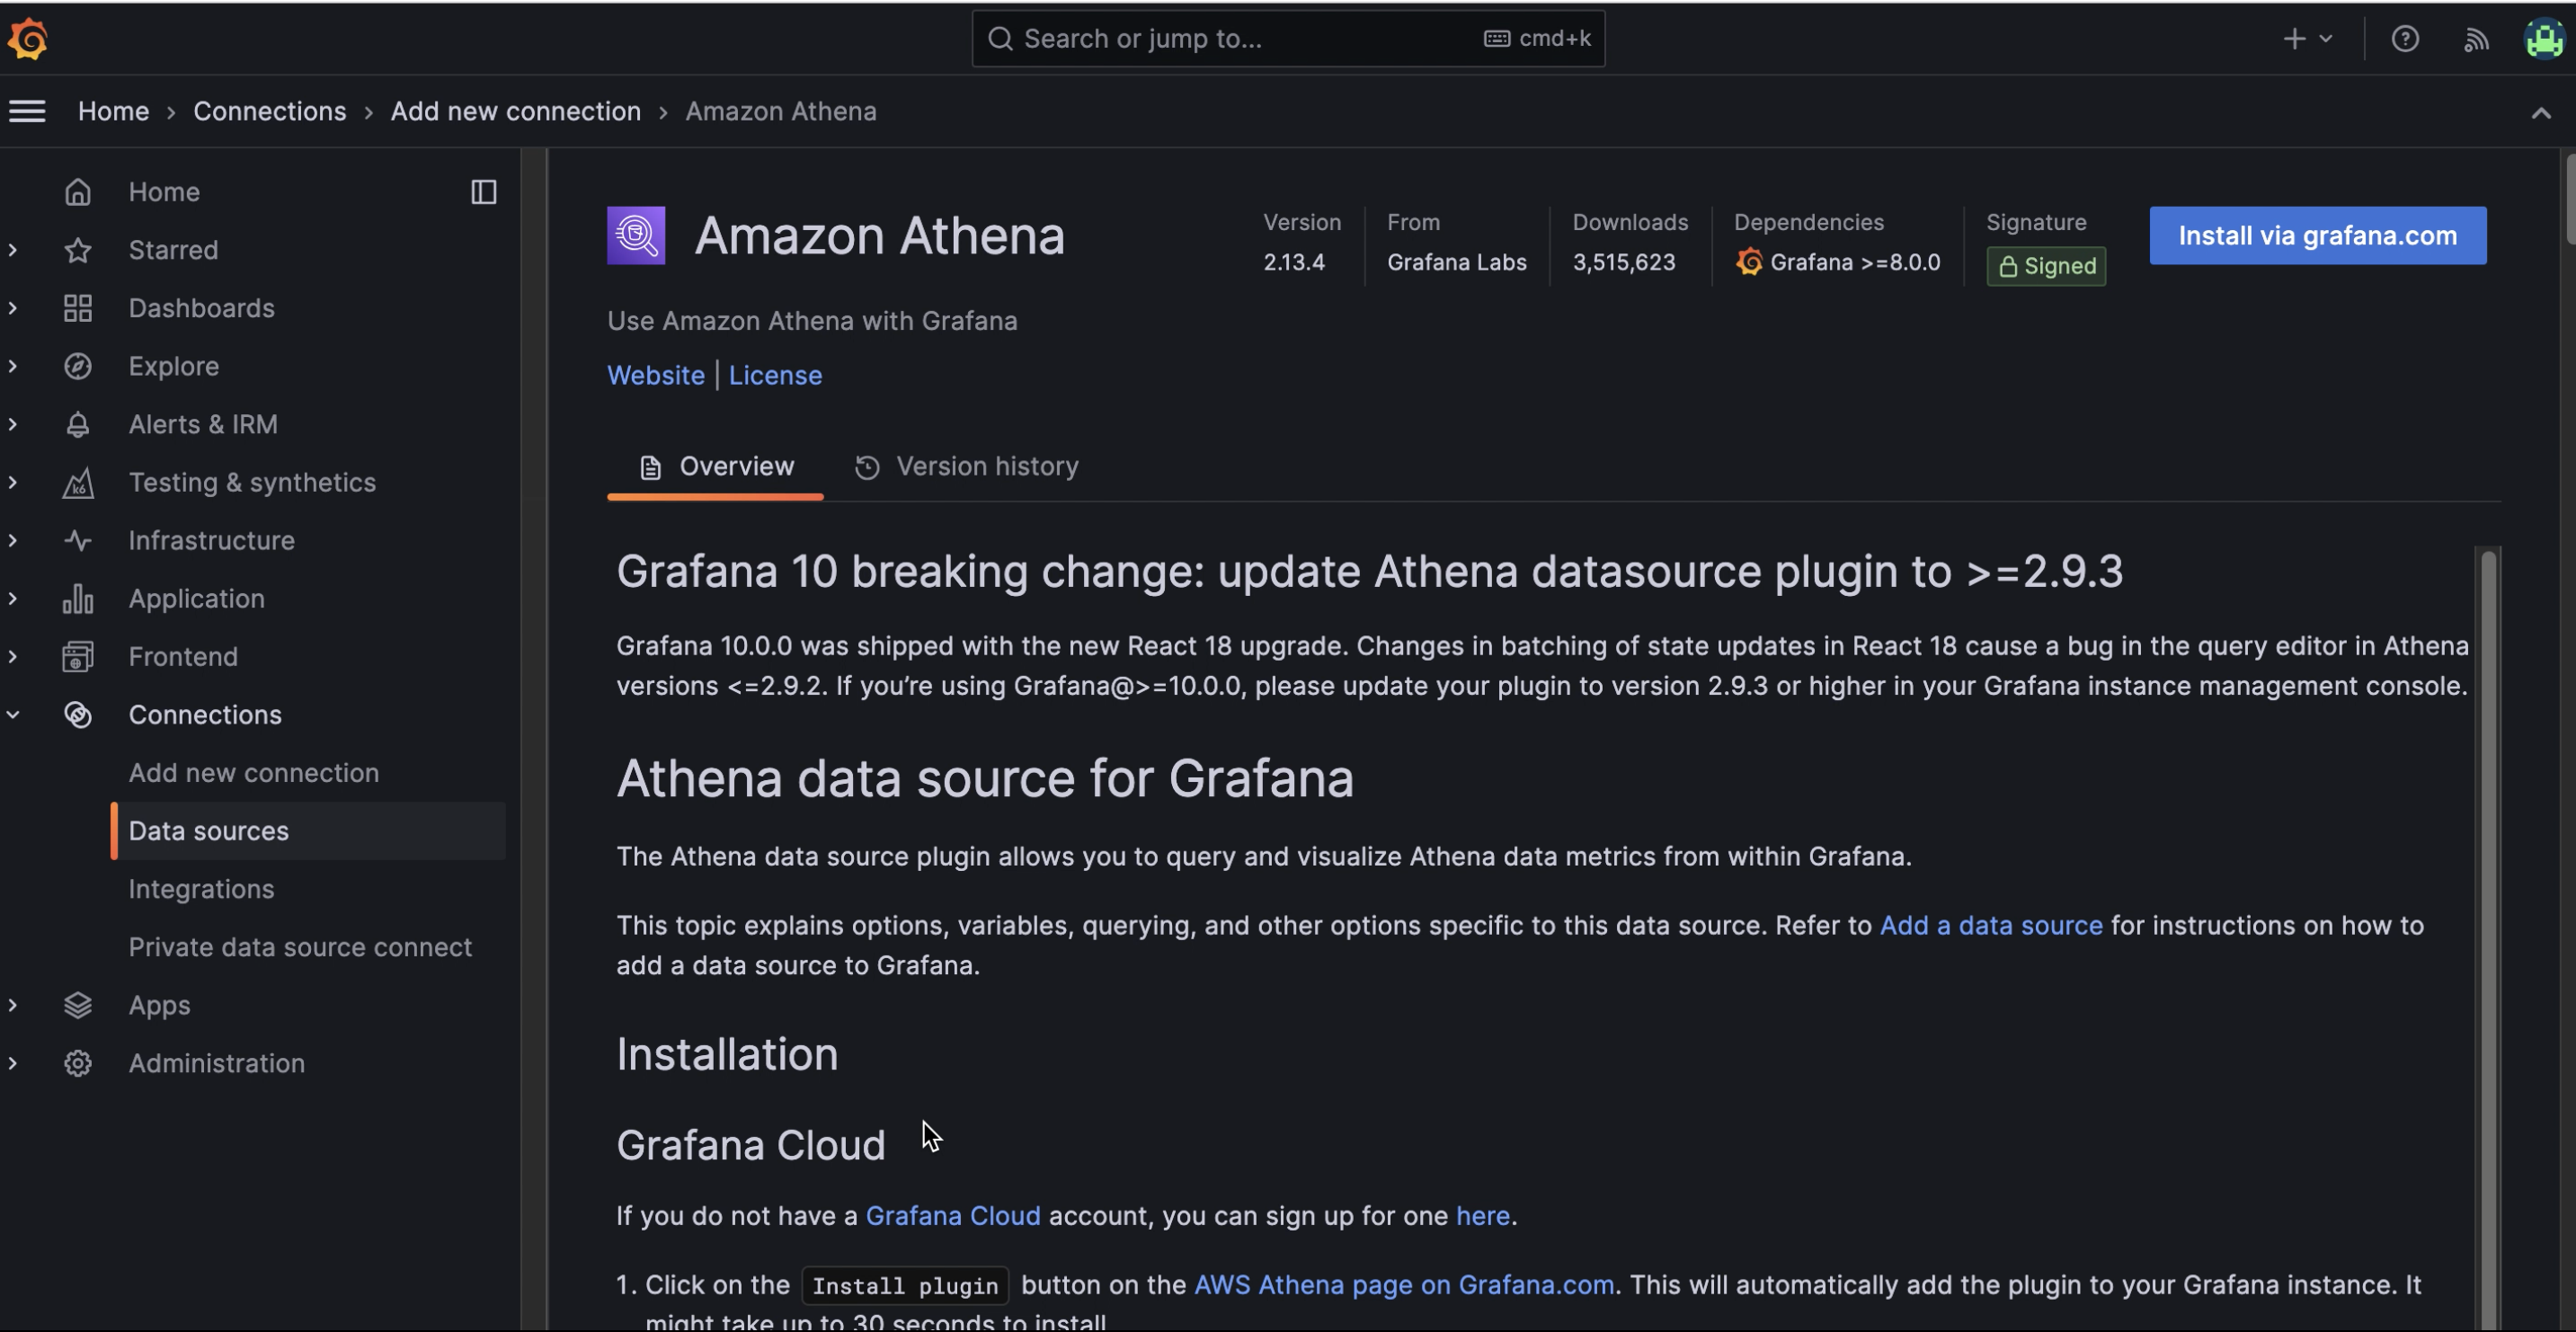Go to Add new connection breadcrumb
The width and height of the screenshot is (2576, 1332).
[x=515, y=111]
